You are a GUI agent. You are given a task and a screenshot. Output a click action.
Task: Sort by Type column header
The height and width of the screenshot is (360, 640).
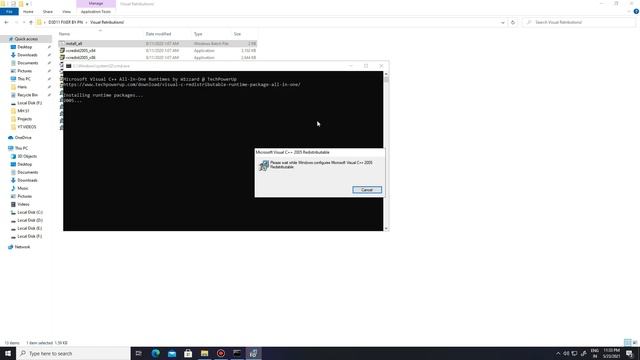coord(198,34)
